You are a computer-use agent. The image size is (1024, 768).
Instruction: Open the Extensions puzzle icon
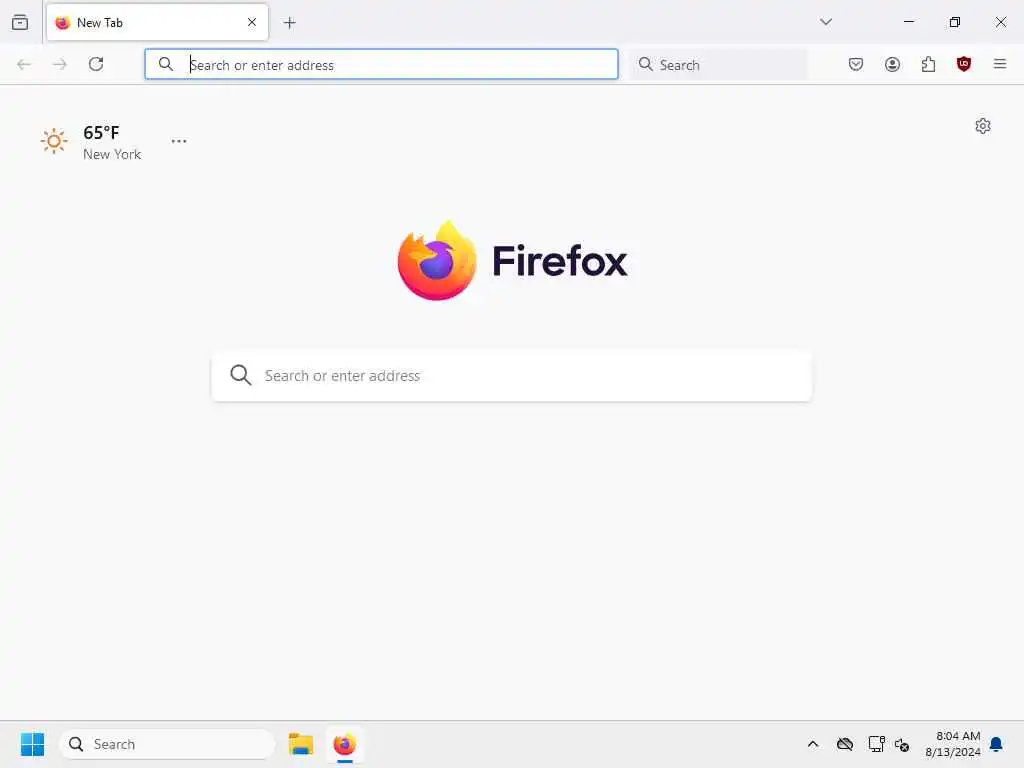(x=928, y=64)
